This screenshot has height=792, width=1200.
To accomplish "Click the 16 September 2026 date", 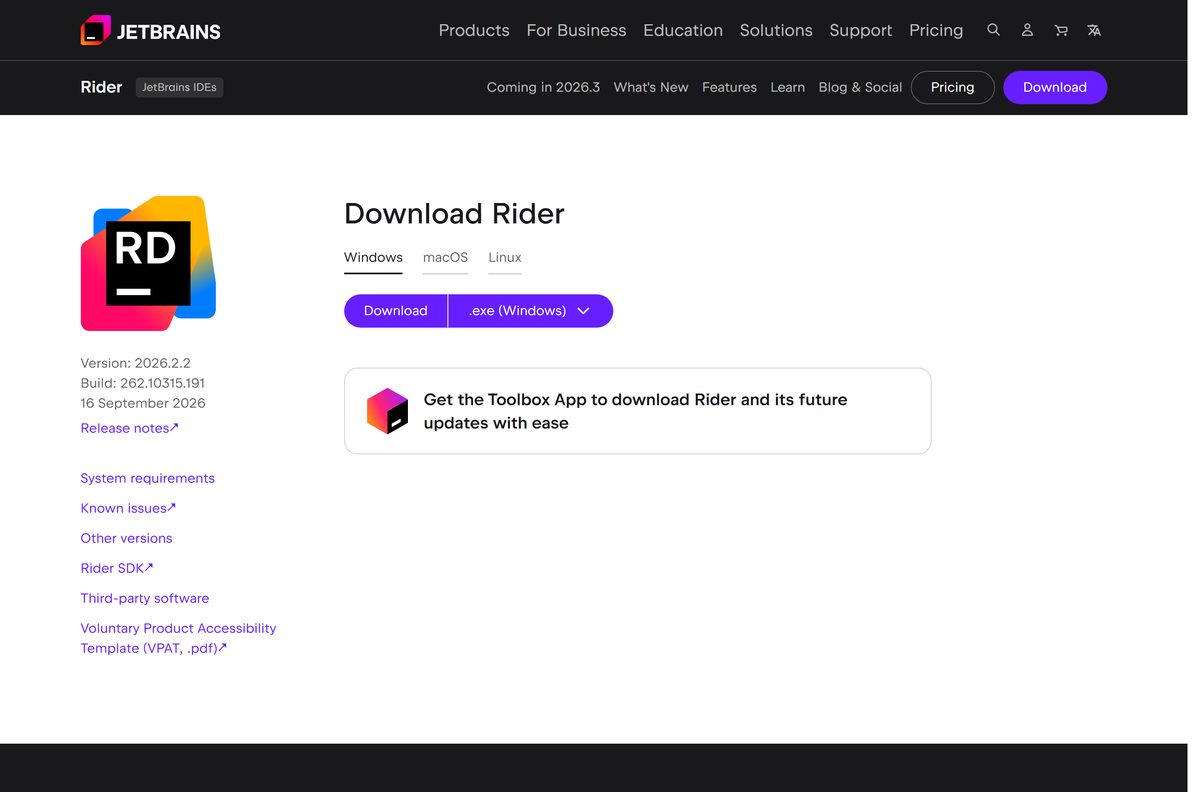I will coord(143,403).
